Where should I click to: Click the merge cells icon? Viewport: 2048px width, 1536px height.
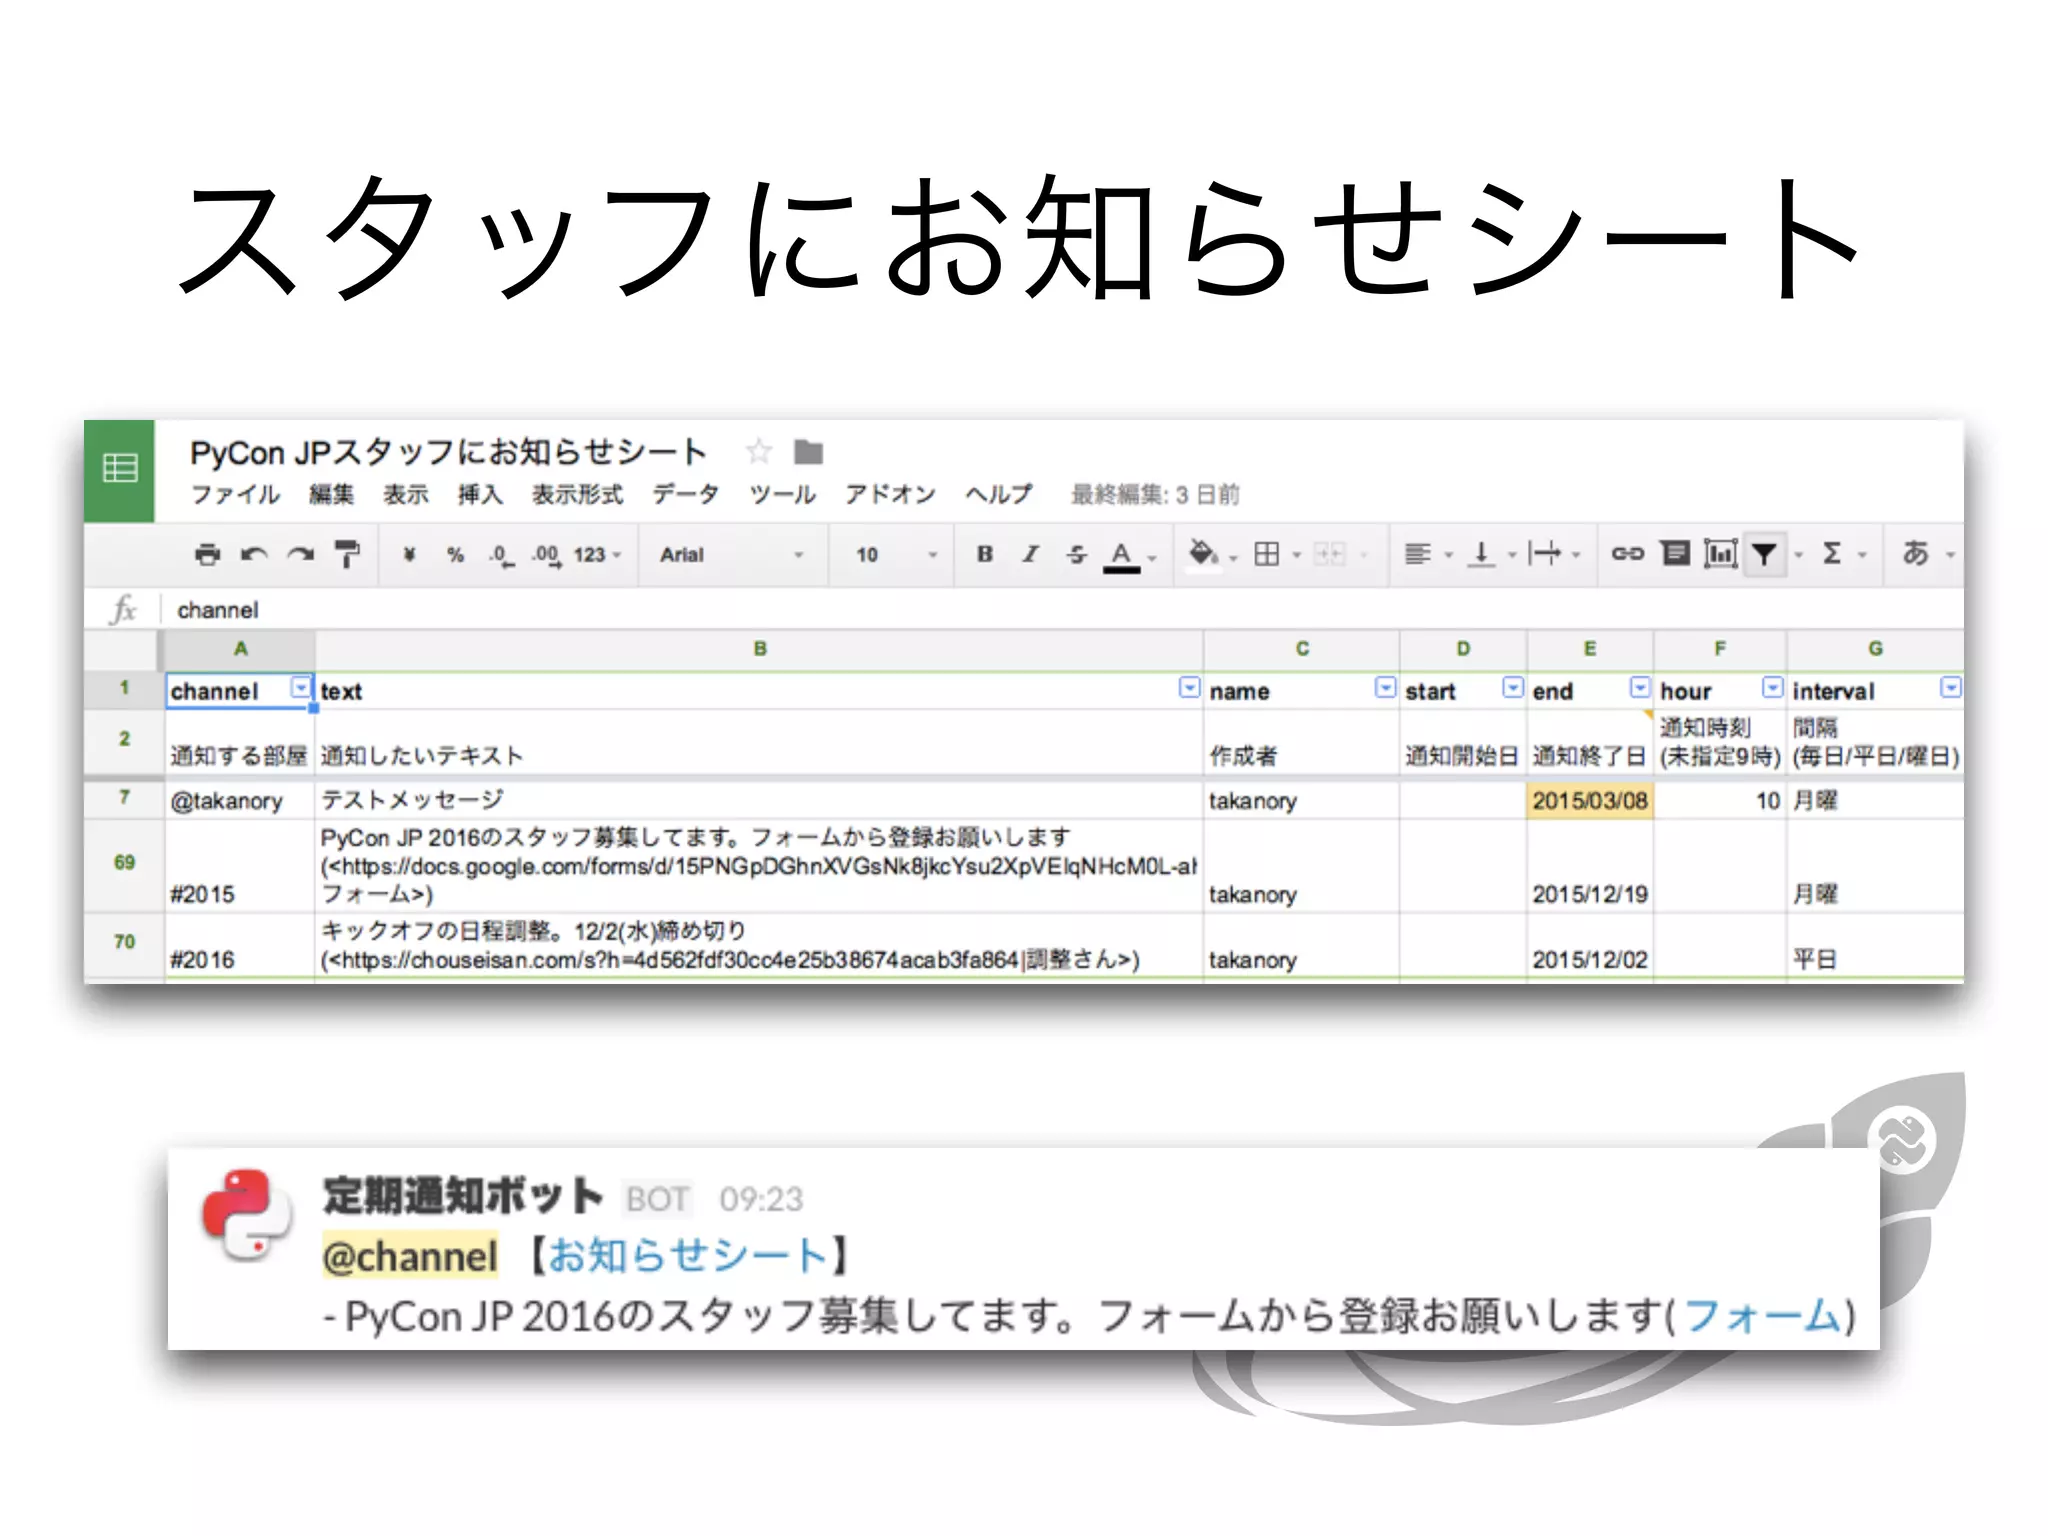(1329, 554)
